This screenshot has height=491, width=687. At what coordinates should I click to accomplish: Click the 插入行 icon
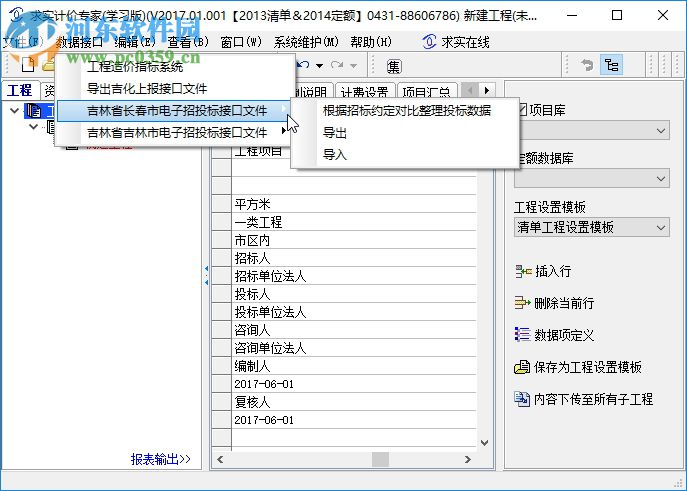click(523, 272)
